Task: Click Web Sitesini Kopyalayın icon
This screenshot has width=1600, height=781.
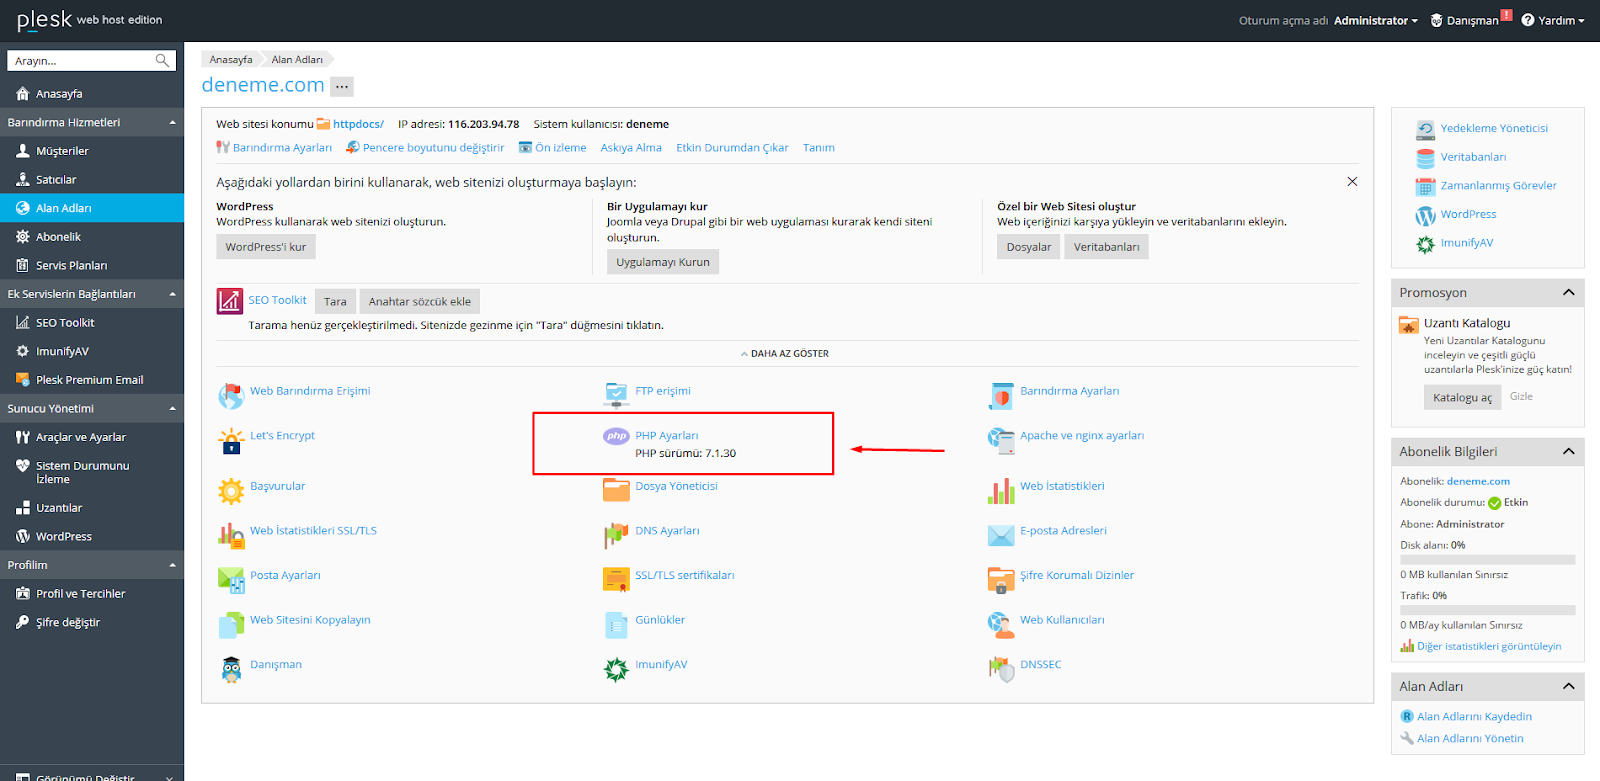Action: [x=231, y=625]
